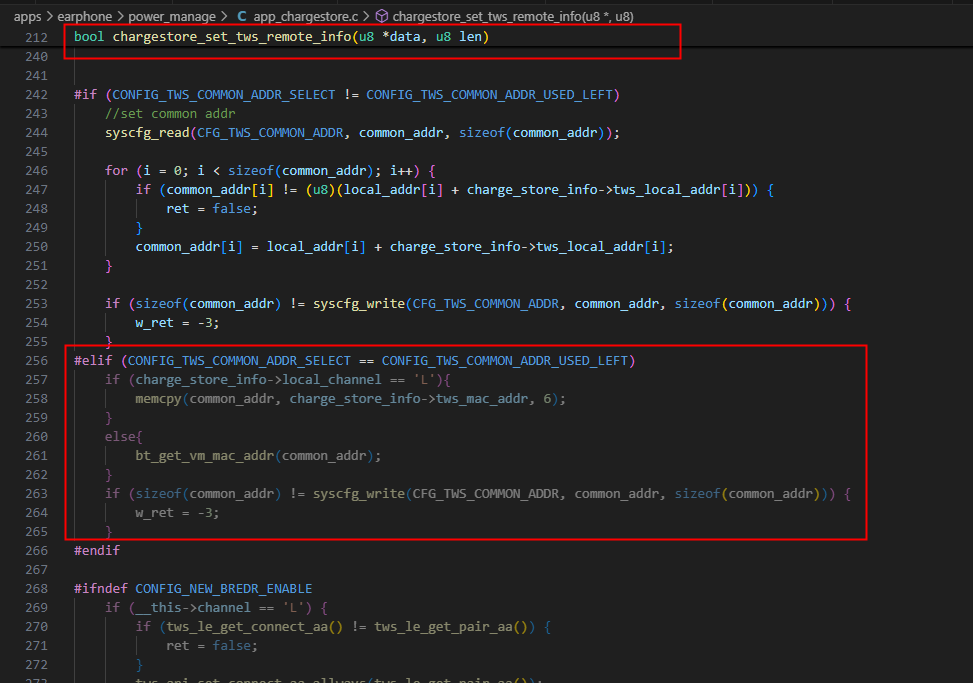Viewport: 973px width, 683px height.
Task: Select the app_chargestore.c breadcrumb file
Action: (x=306, y=16)
